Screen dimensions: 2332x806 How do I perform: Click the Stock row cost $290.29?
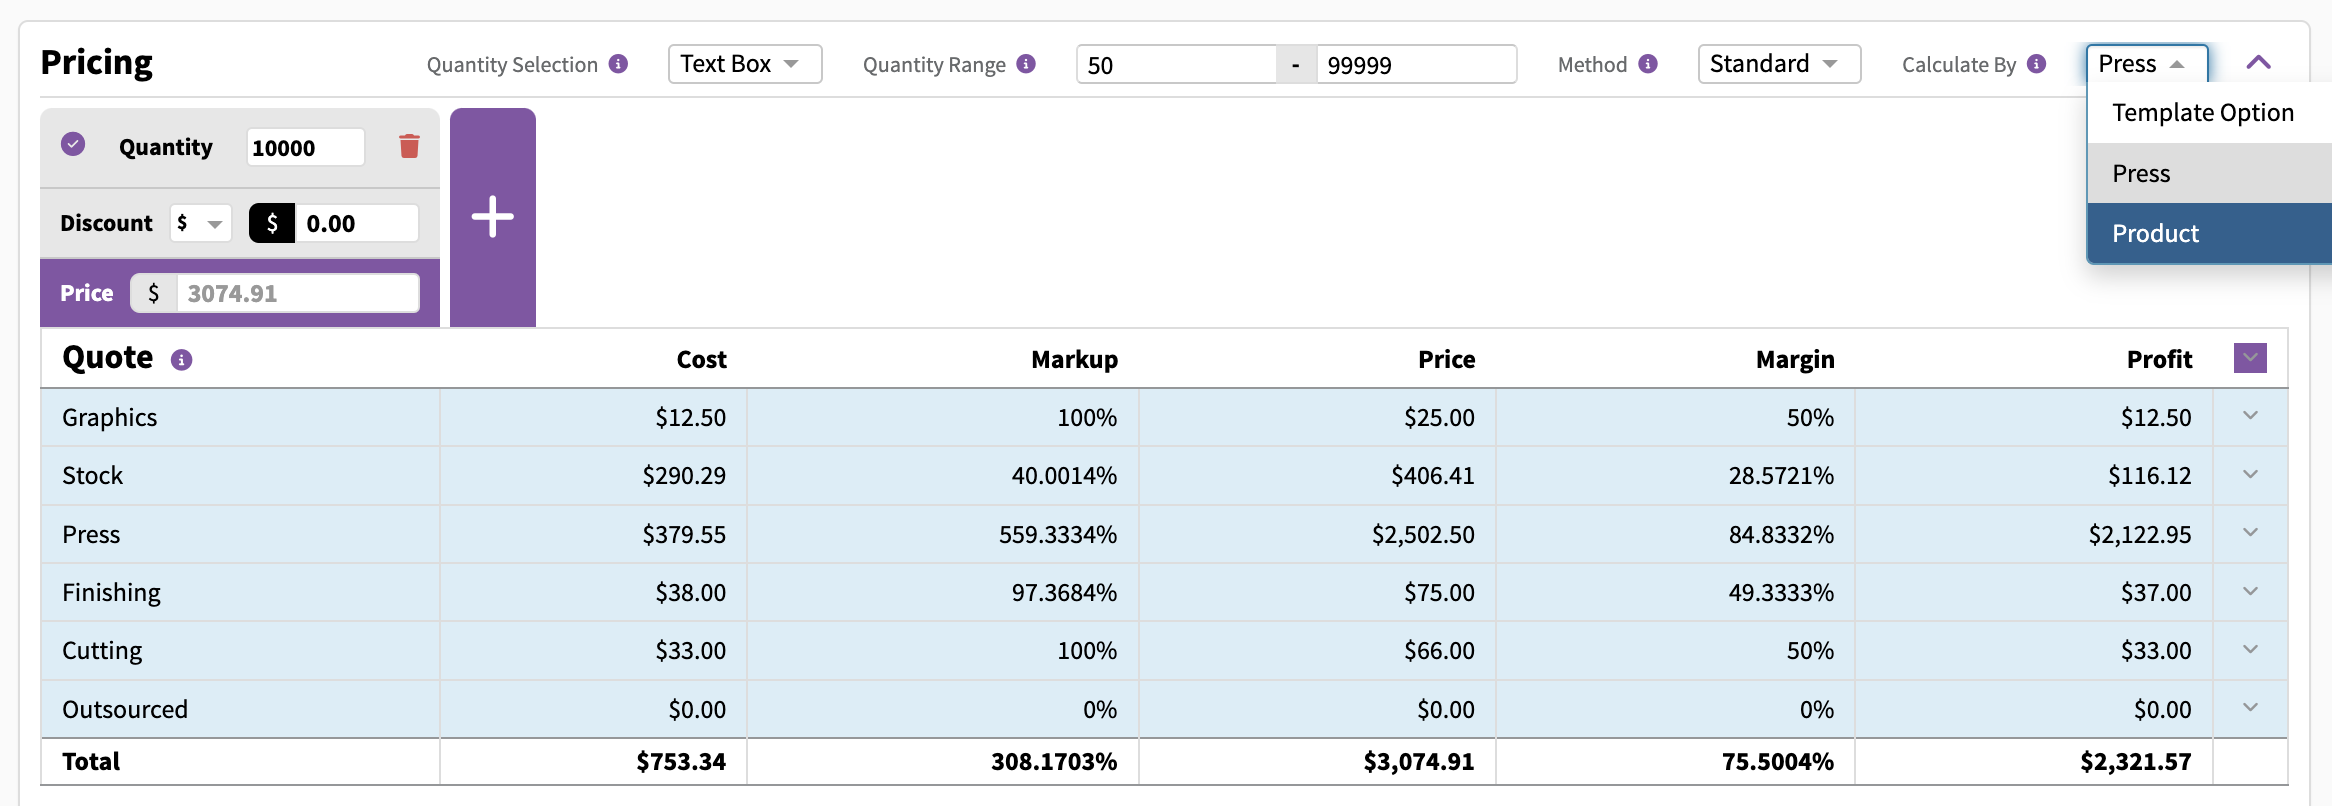click(x=684, y=476)
